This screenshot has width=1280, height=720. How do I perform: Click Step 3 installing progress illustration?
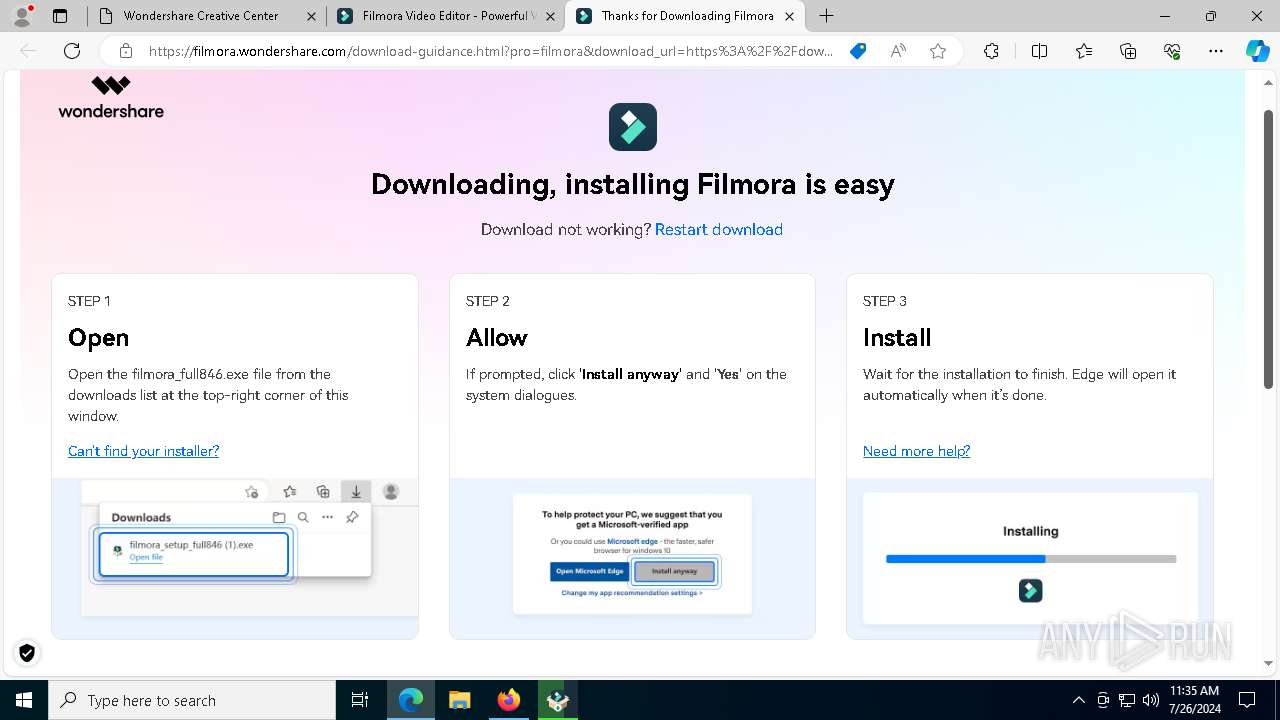click(1030, 558)
